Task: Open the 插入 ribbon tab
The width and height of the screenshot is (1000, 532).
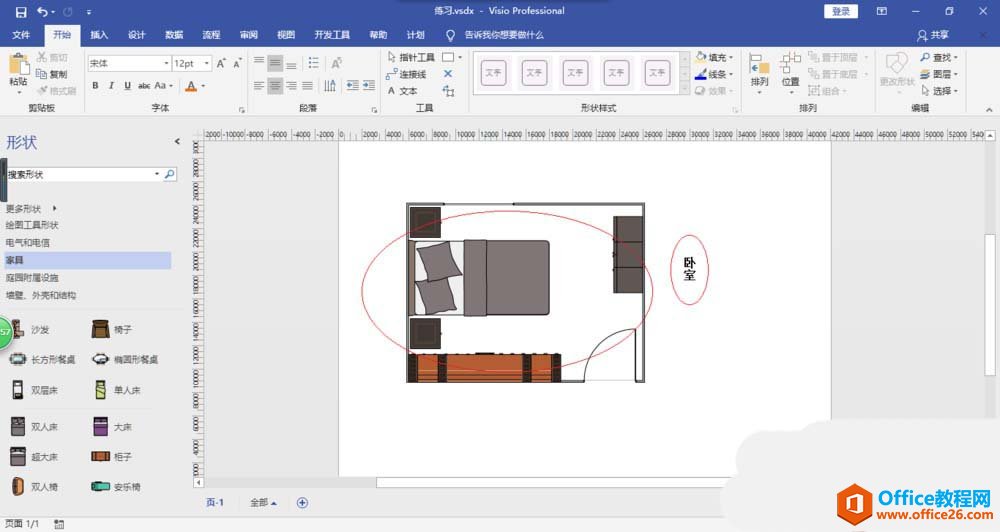Action: point(99,35)
